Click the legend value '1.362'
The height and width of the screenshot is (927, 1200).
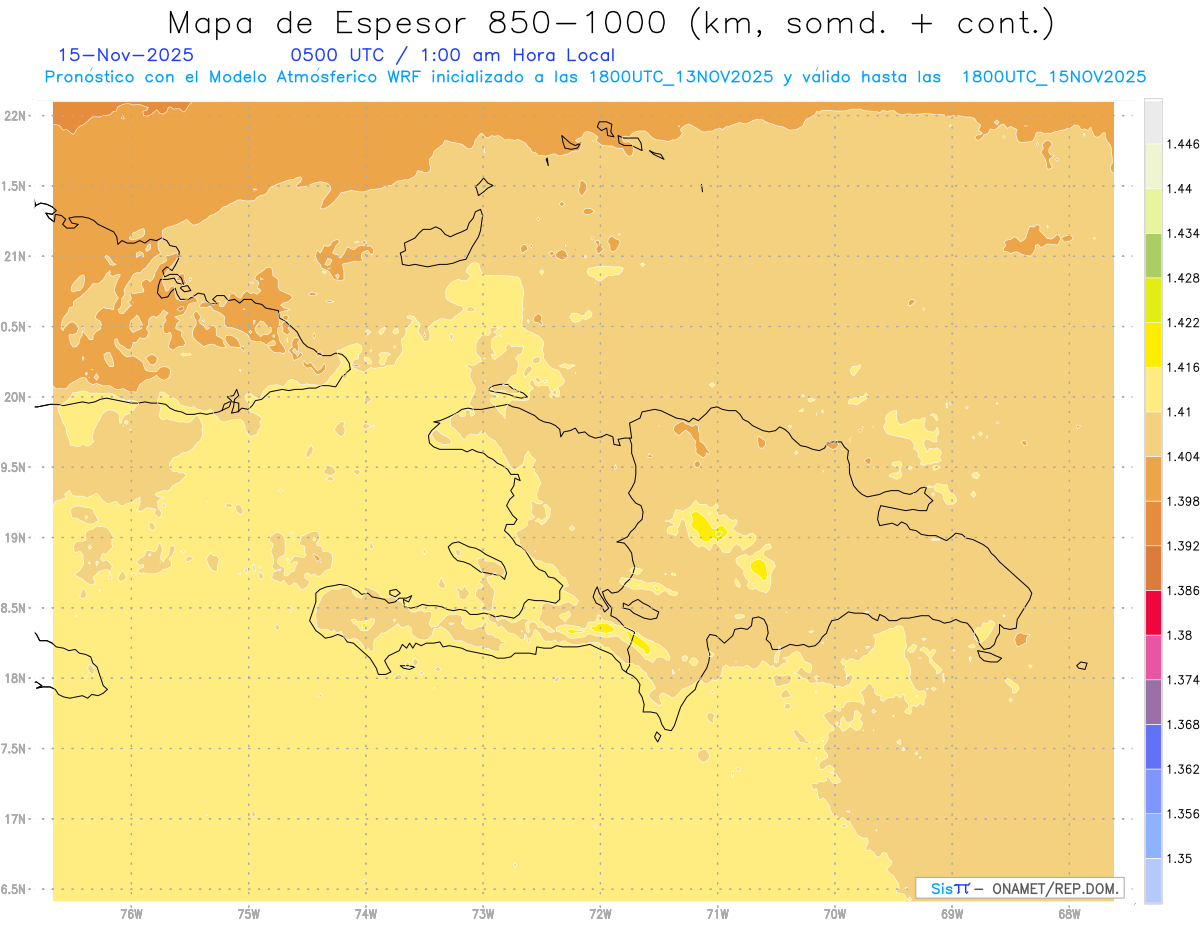(x=1184, y=769)
